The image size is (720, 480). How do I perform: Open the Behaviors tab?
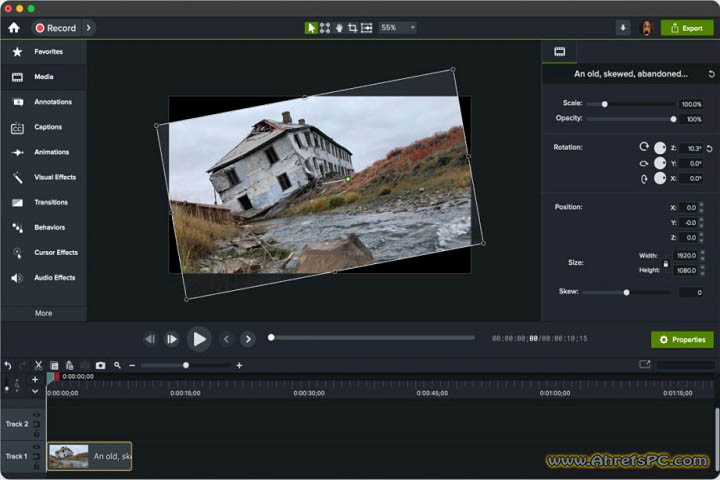tap(43, 227)
